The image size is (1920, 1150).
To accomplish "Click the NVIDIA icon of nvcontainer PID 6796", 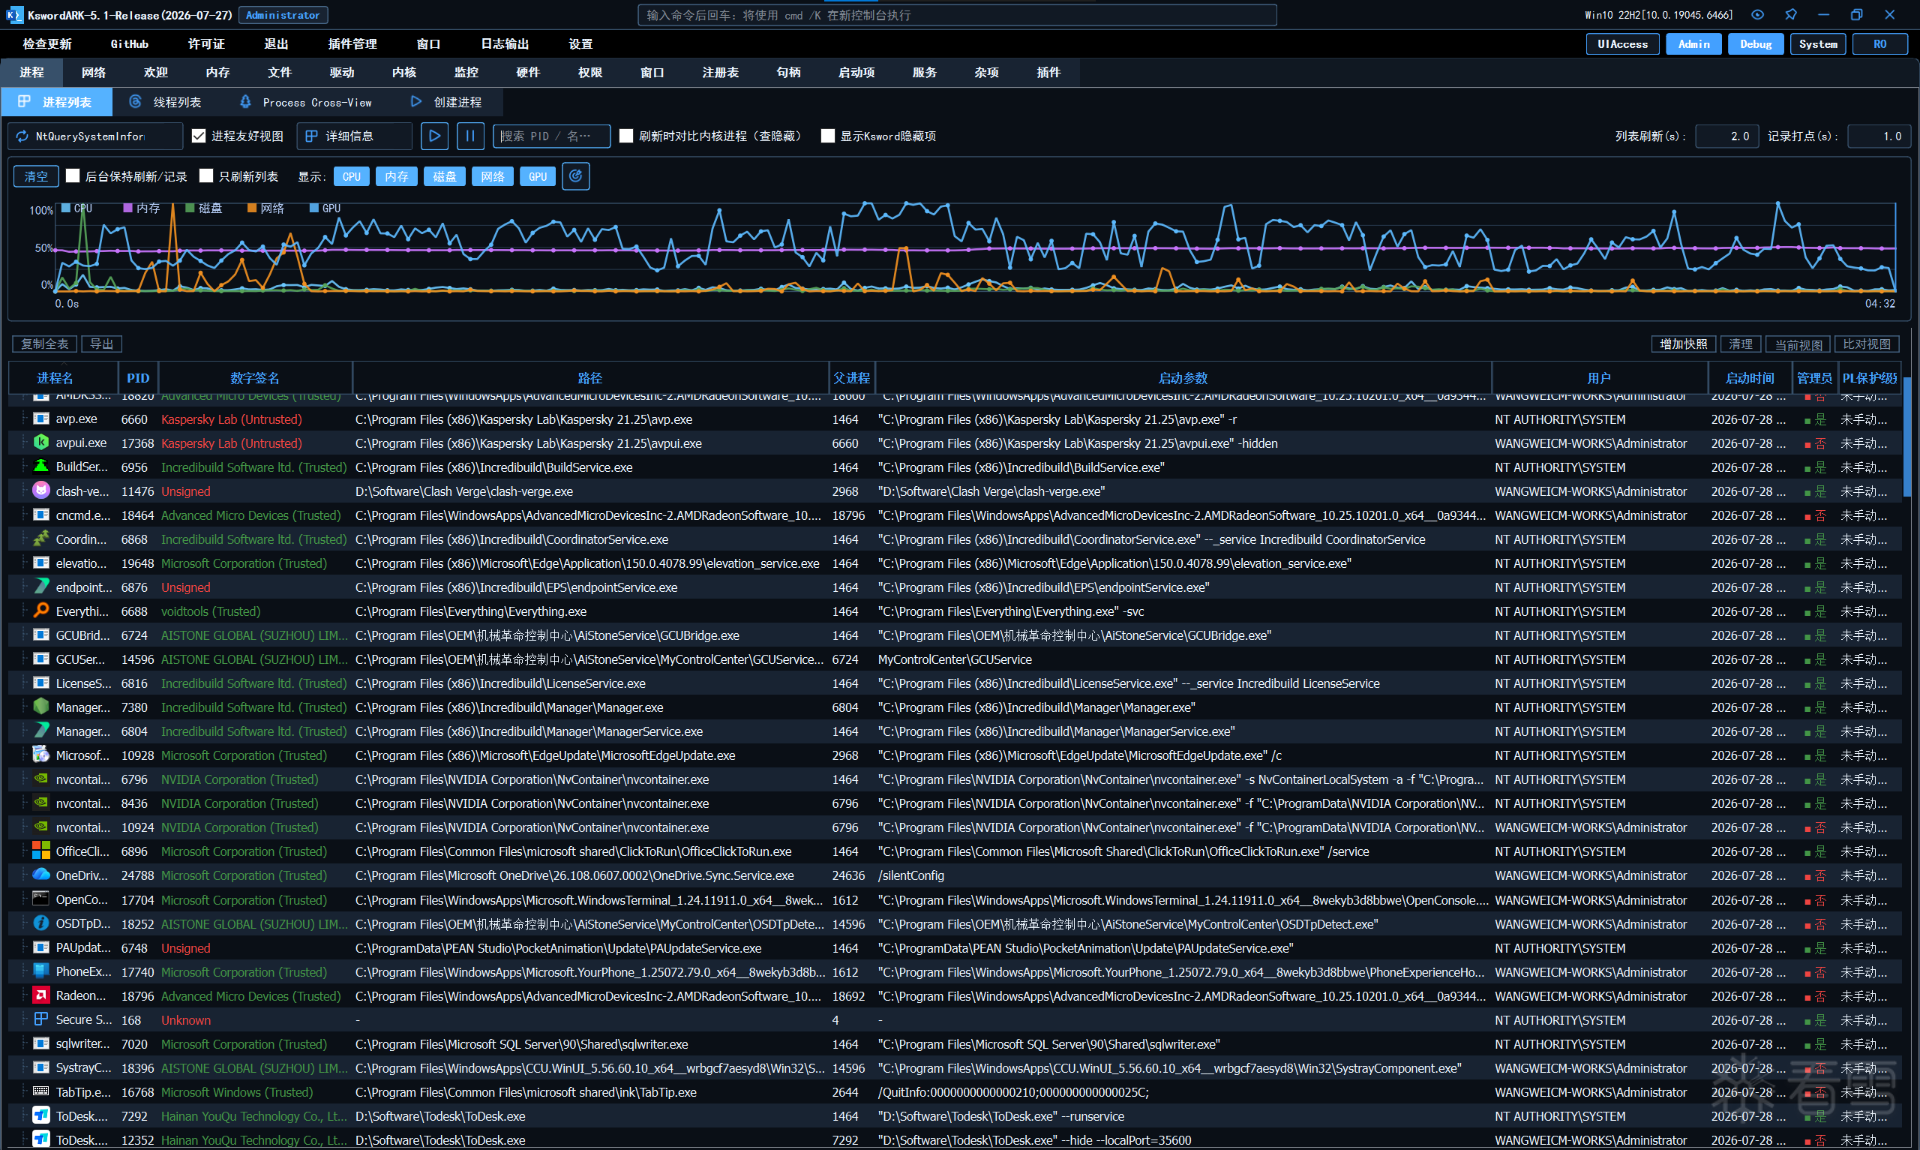I will 41,779.
